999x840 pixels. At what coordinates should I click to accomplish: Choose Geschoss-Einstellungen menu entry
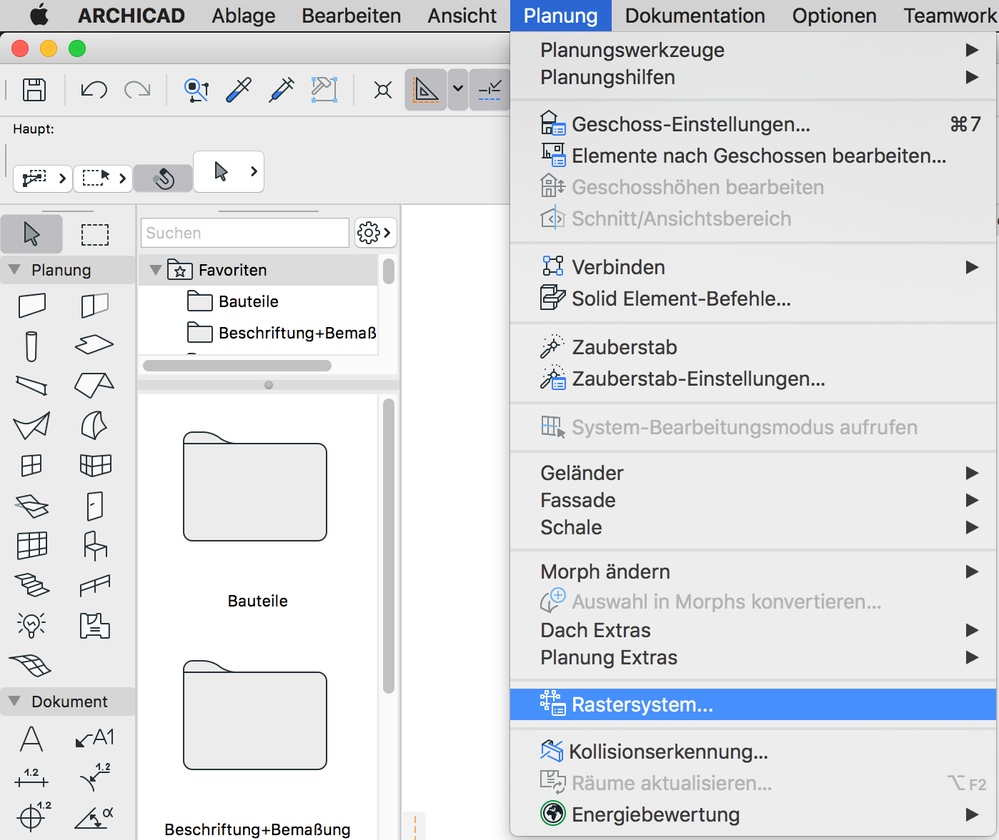tap(752, 124)
